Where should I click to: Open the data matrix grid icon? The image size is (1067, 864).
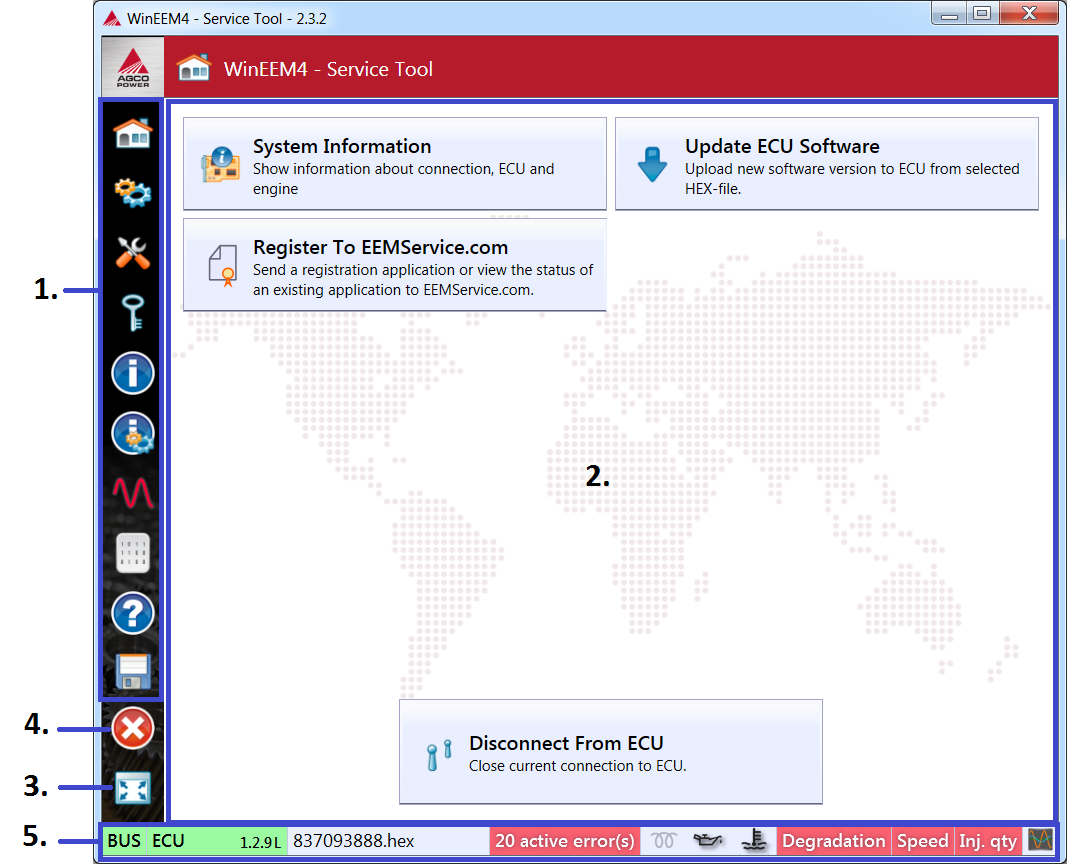point(132,553)
